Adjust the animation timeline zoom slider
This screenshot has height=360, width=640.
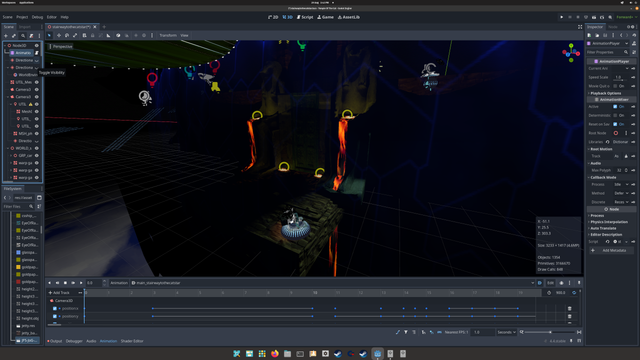pyautogui.click(x=549, y=332)
